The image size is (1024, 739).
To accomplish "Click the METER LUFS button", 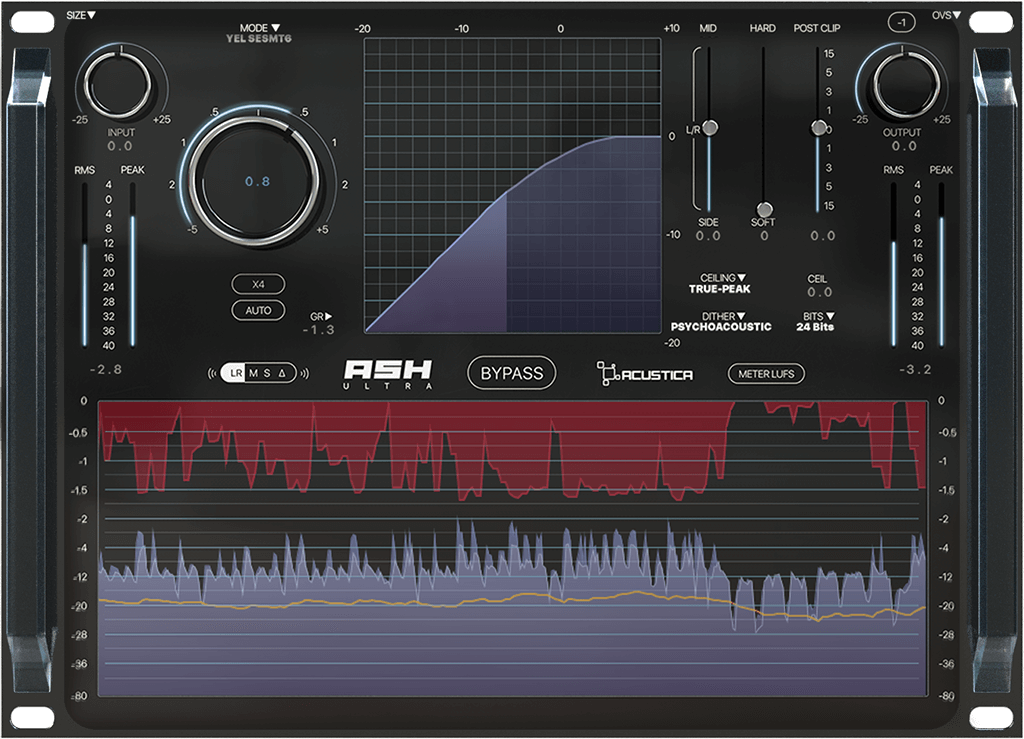I will coord(766,374).
